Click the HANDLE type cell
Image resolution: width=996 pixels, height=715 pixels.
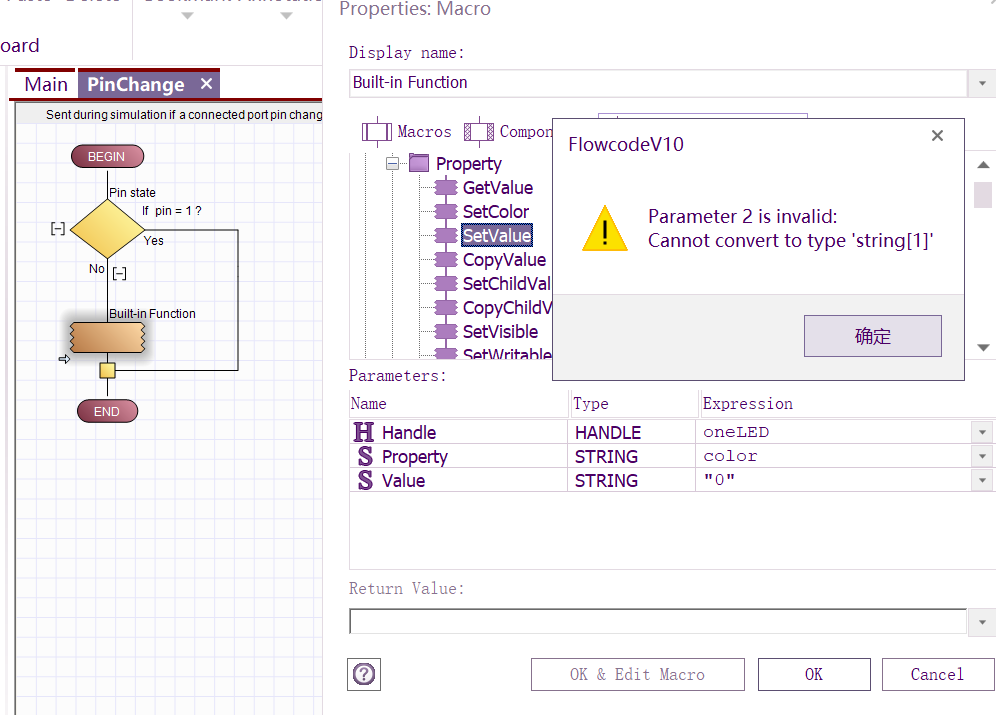coord(631,432)
